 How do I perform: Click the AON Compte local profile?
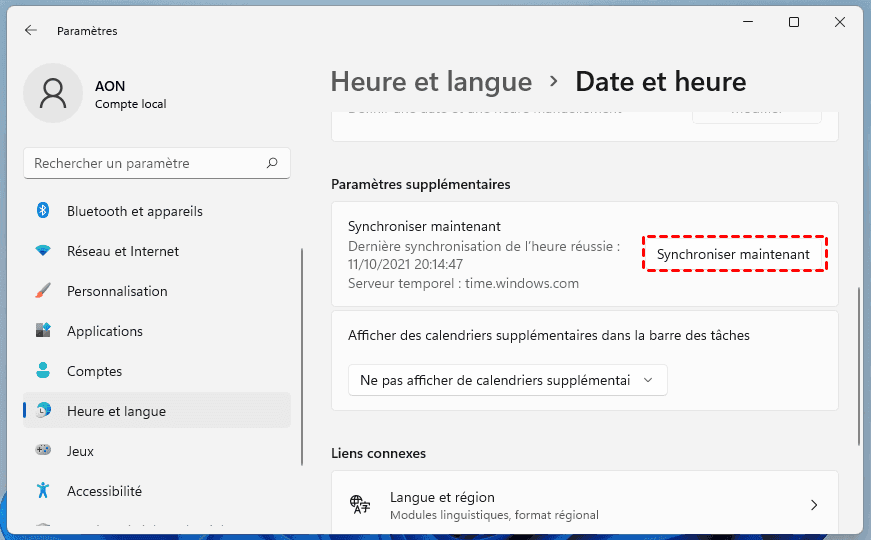(96, 93)
